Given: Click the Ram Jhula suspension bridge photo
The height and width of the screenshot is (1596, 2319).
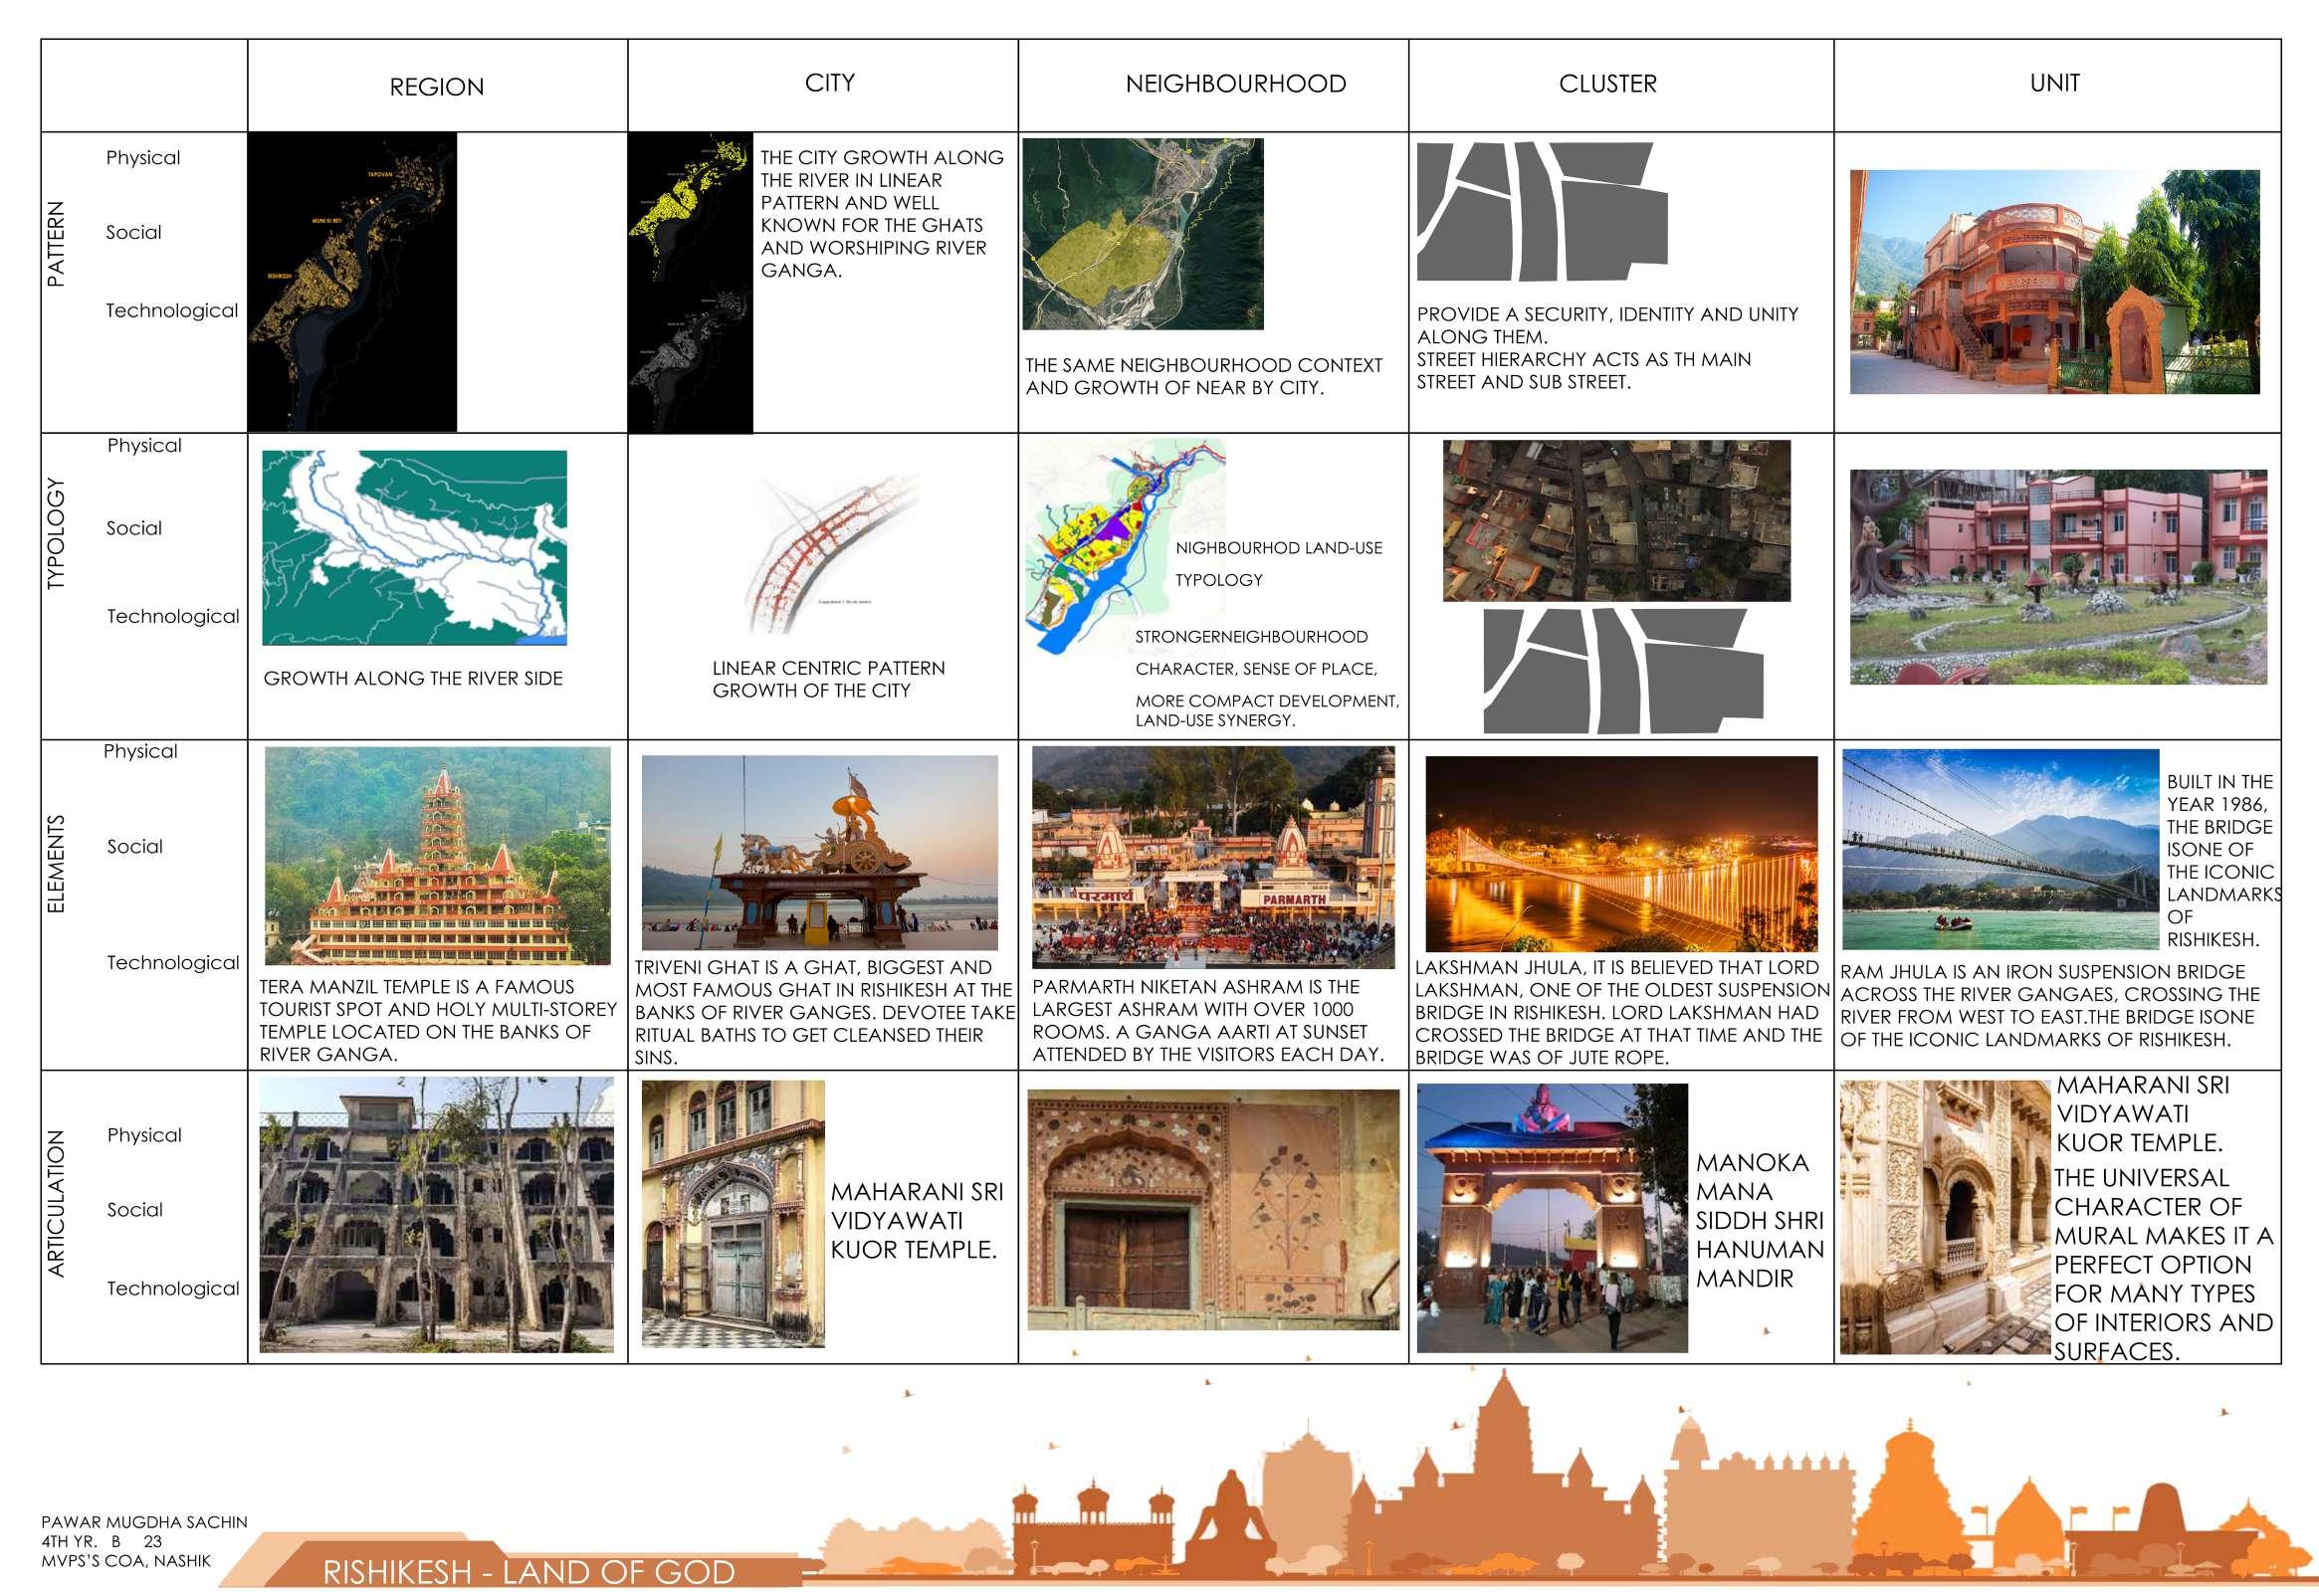Looking at the screenshot, I should point(2000,849).
